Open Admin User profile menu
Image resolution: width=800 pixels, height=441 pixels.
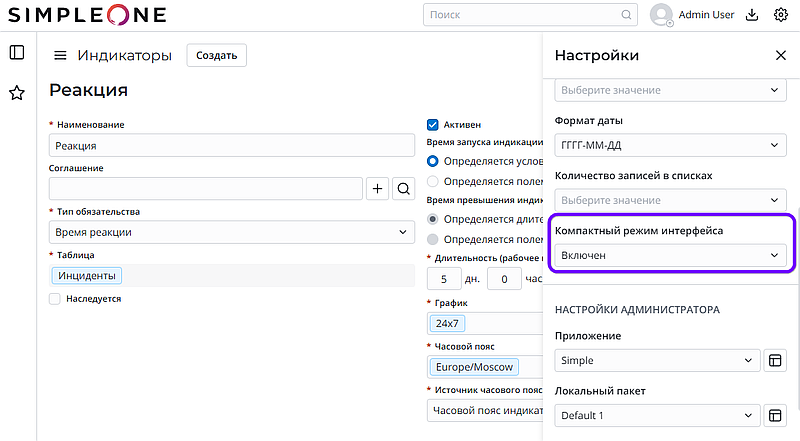click(692, 15)
